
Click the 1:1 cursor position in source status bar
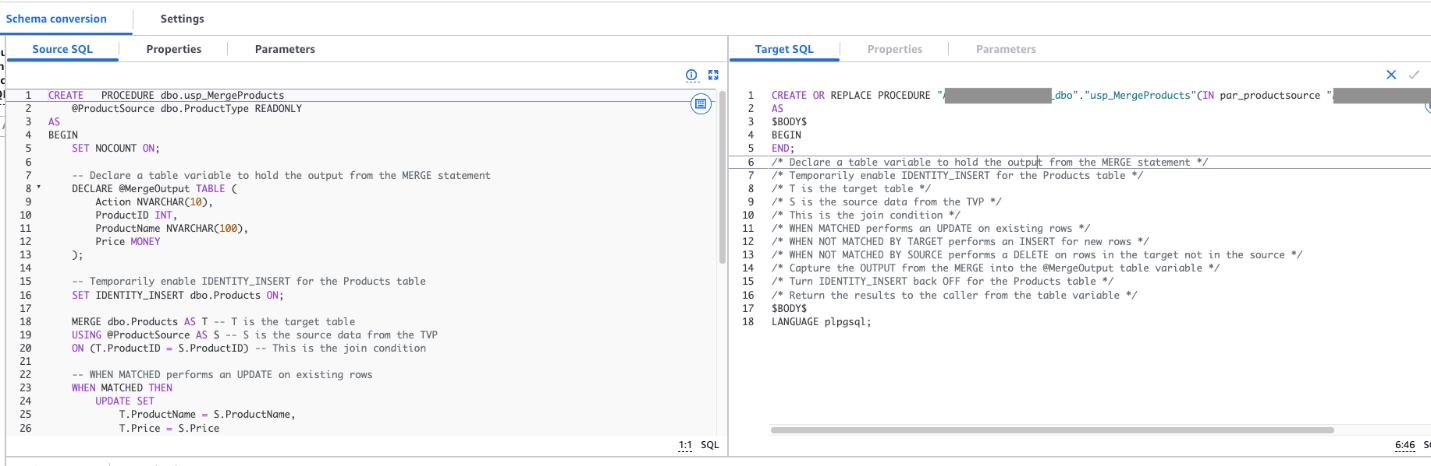click(x=685, y=444)
